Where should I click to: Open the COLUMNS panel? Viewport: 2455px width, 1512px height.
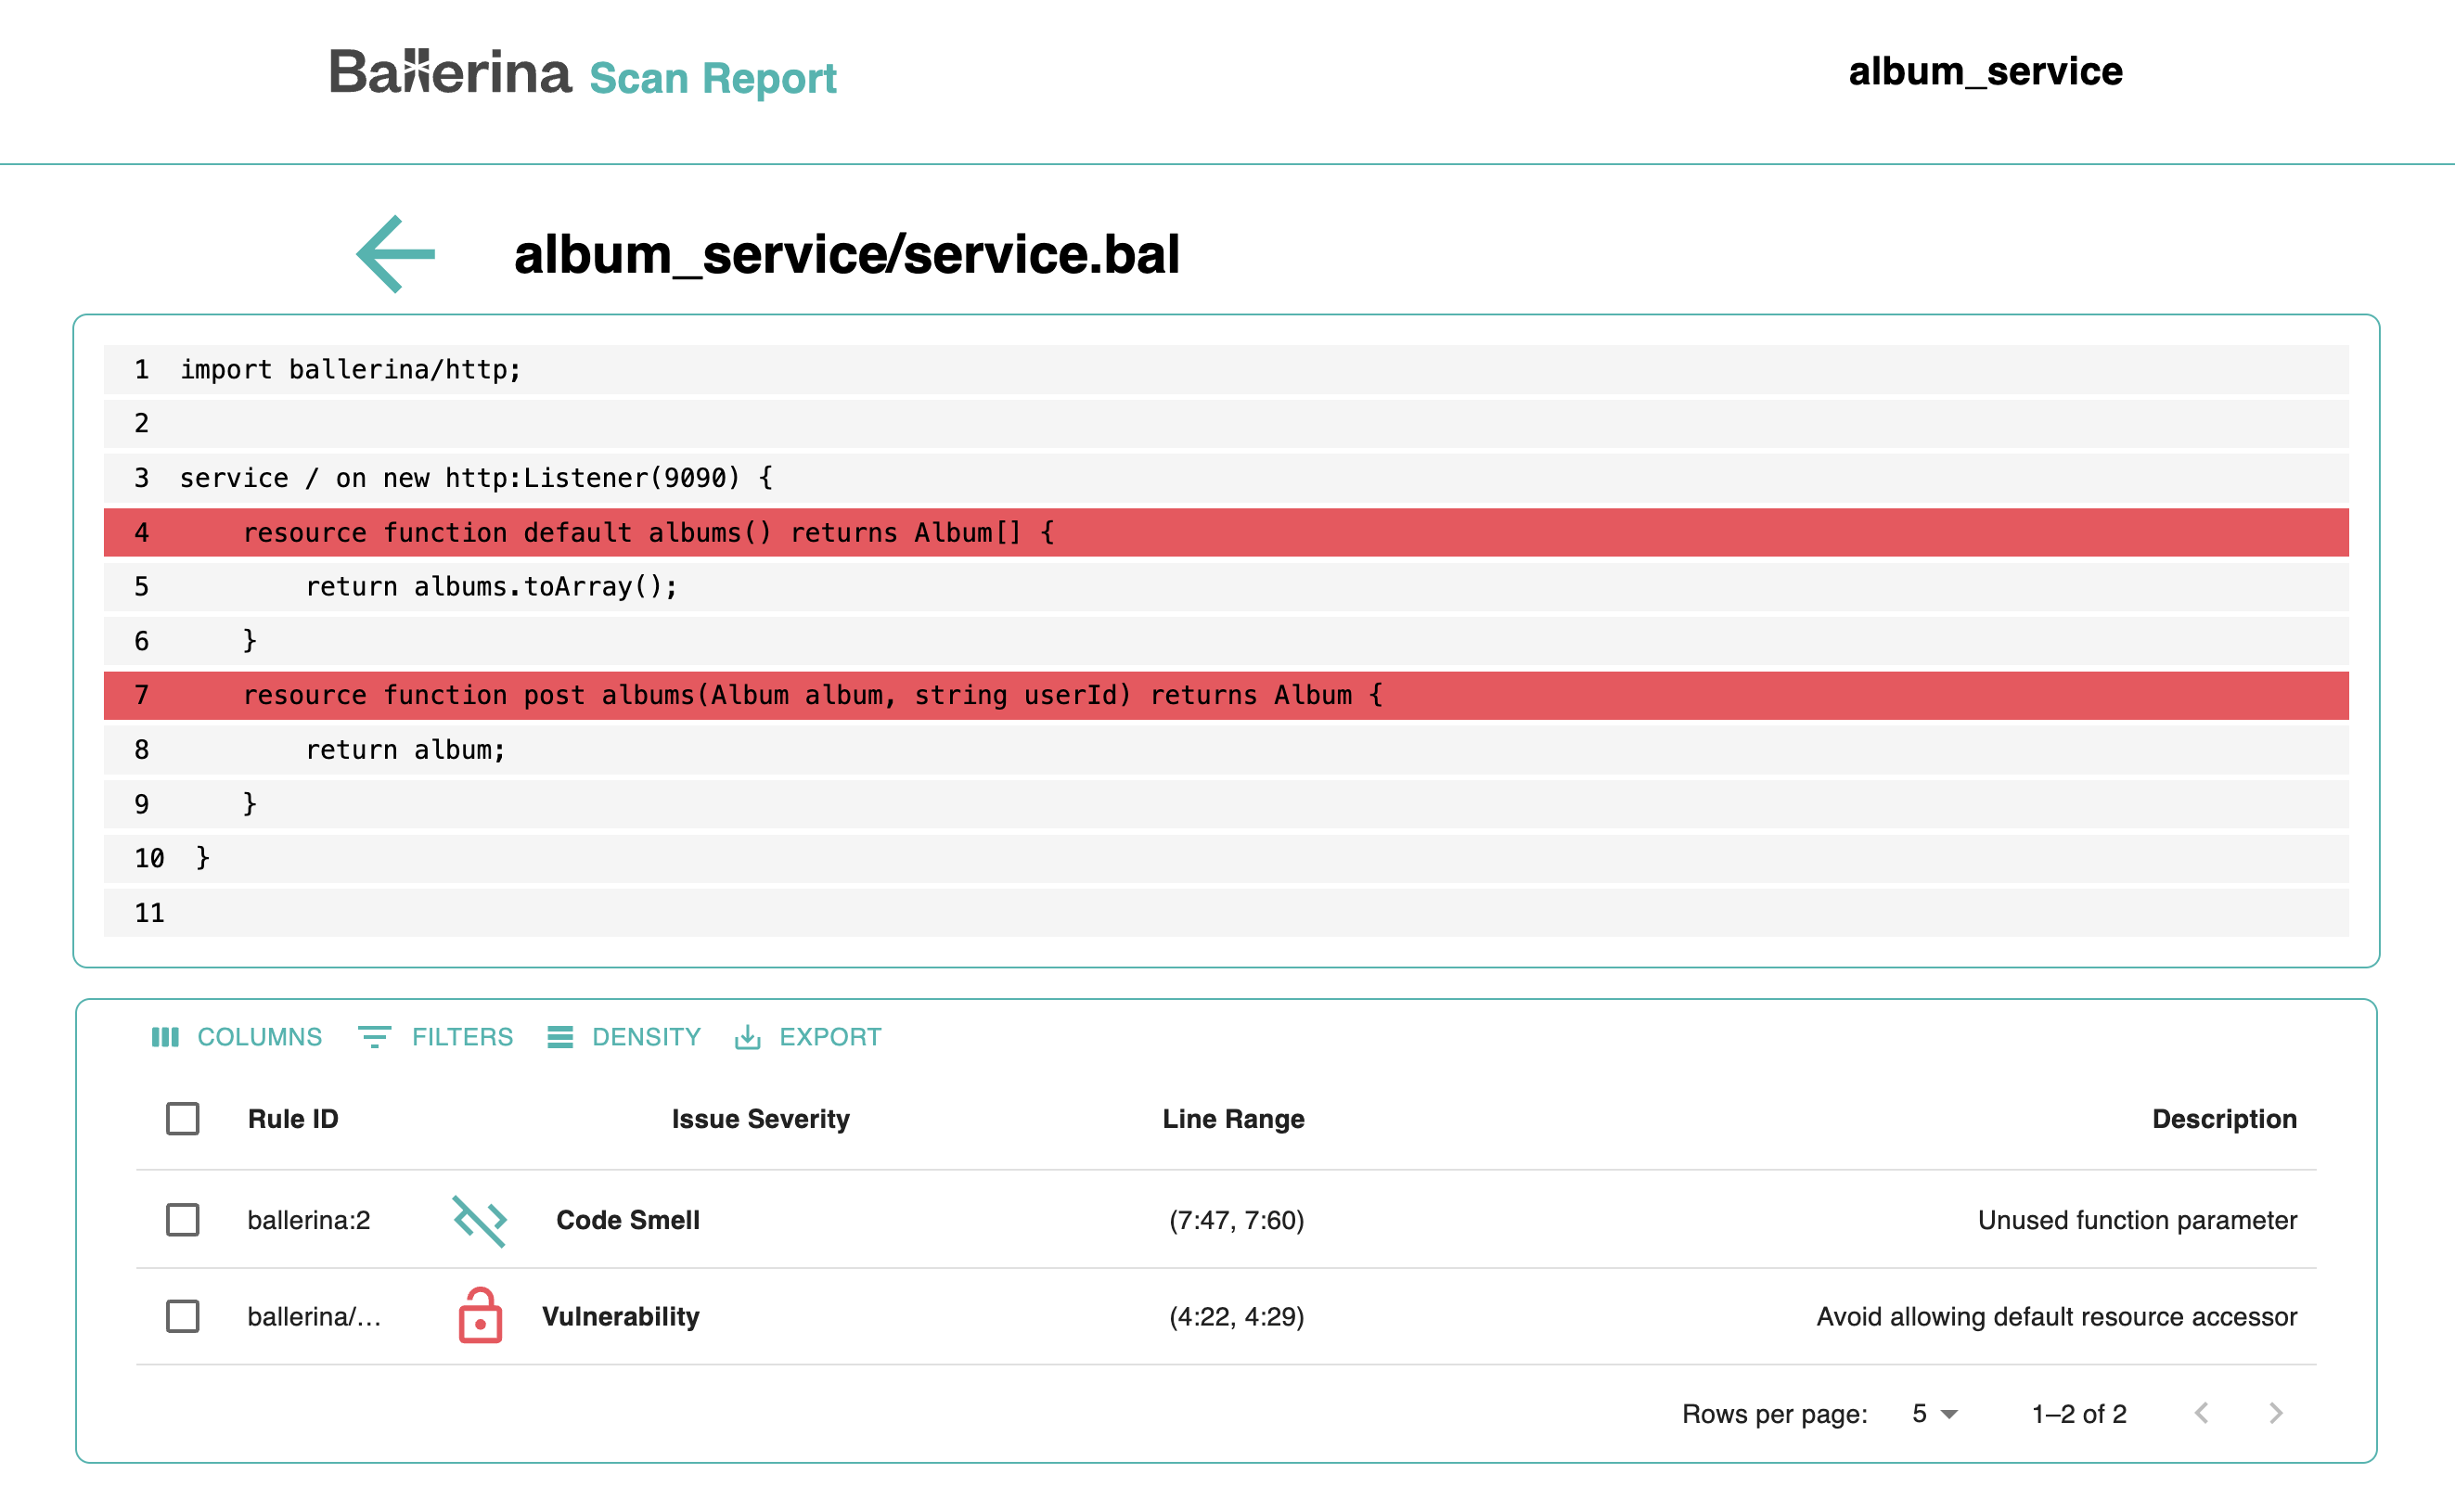237,1037
